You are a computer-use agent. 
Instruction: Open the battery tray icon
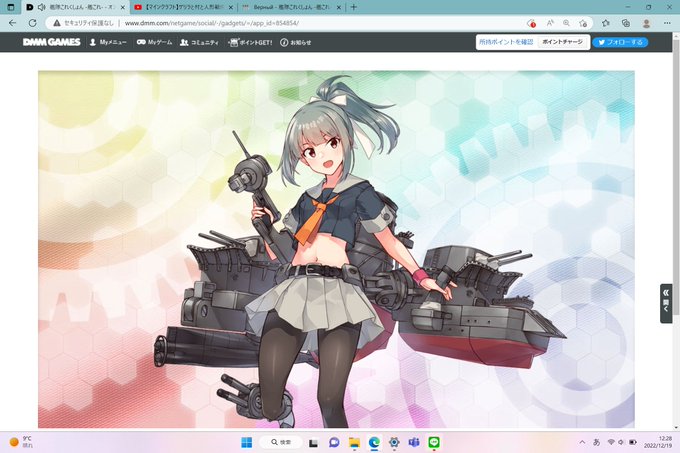633,442
